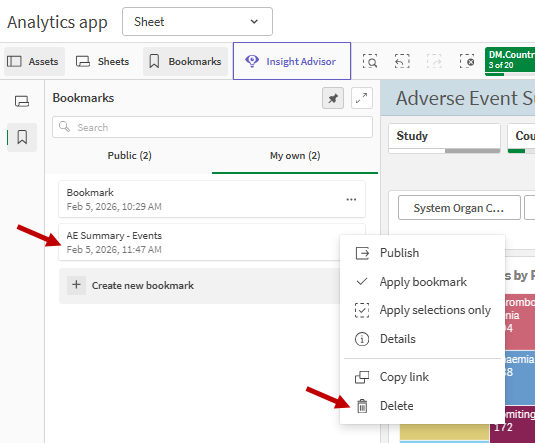The image size is (535, 443).
Task: Open the Study filter pane
Action: 444,138
